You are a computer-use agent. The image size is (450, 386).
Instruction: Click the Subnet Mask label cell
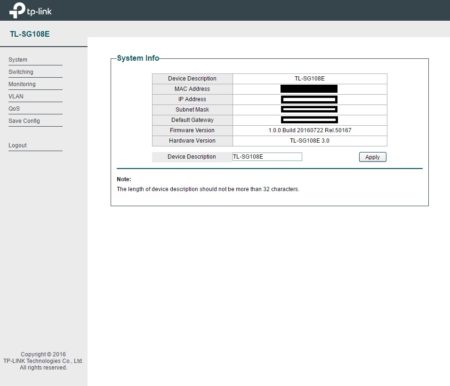tap(192, 110)
